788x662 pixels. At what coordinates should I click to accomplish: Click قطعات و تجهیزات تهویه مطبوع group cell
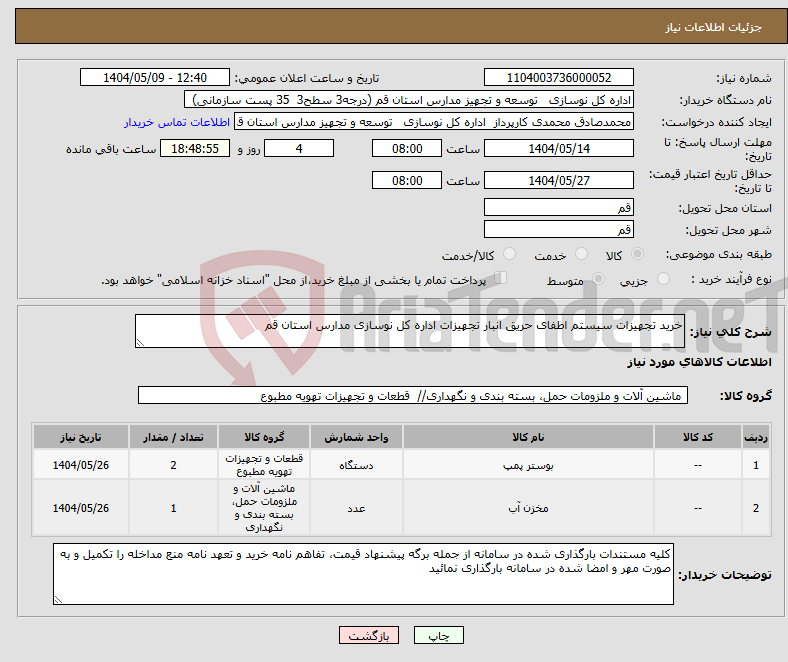pyautogui.click(x=264, y=465)
